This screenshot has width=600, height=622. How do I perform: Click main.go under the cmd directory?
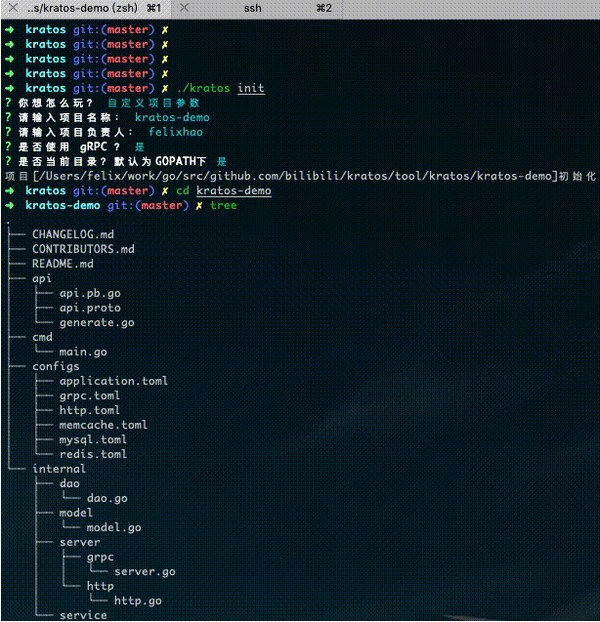point(83,352)
